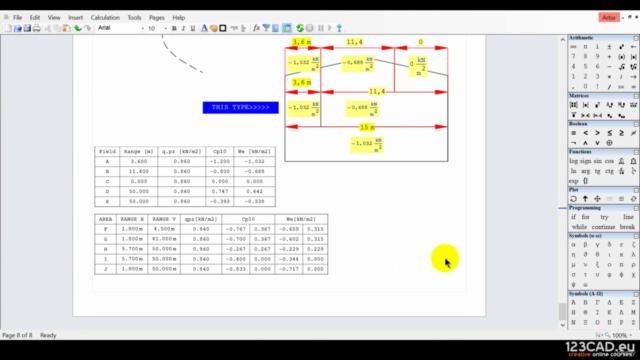The image size is (640, 360).
Task: Collapse the Plot panel
Action: point(636,190)
